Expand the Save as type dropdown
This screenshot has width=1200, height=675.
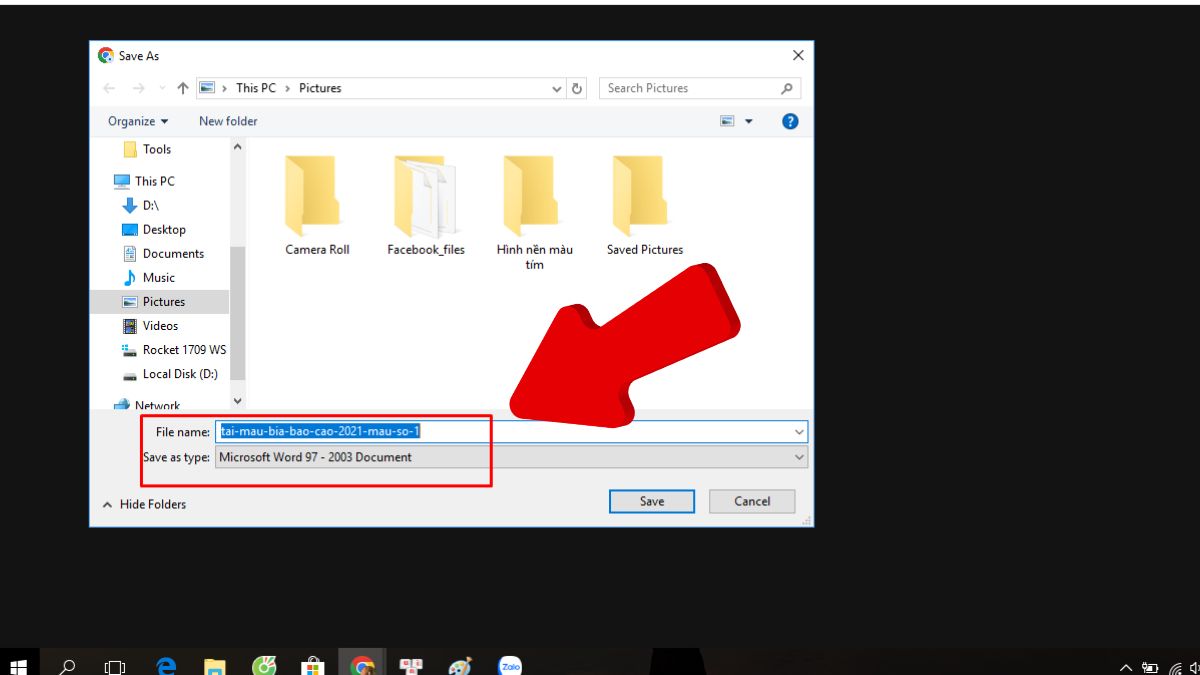coord(799,457)
